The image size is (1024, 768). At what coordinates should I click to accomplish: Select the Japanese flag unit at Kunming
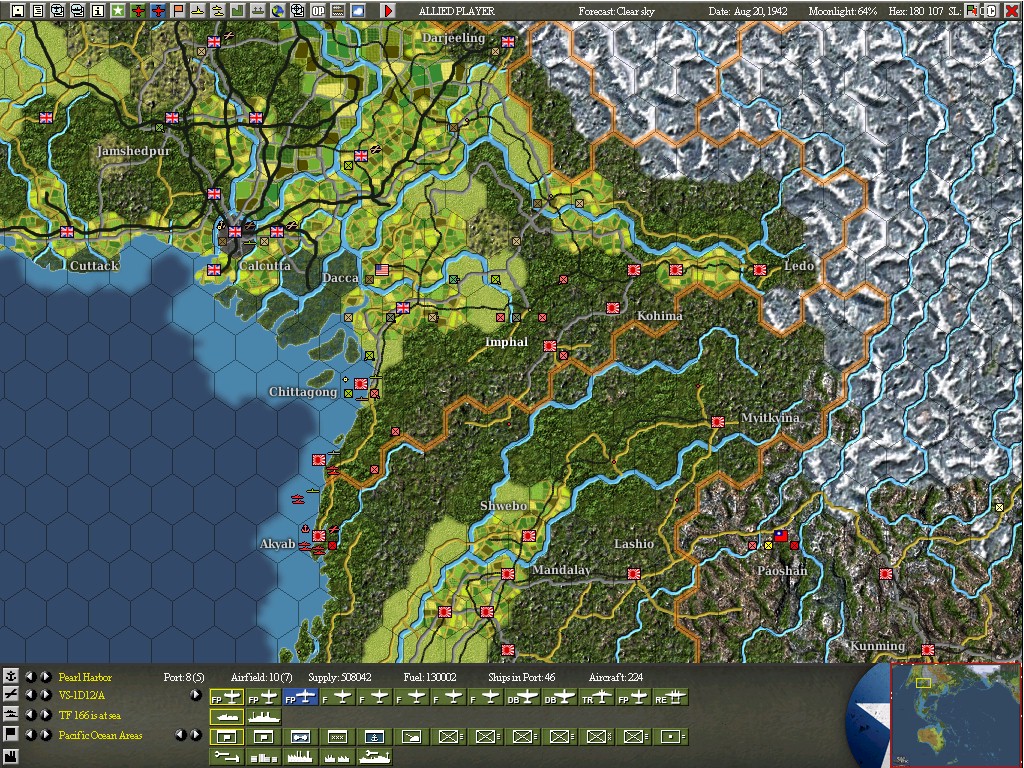point(927,650)
